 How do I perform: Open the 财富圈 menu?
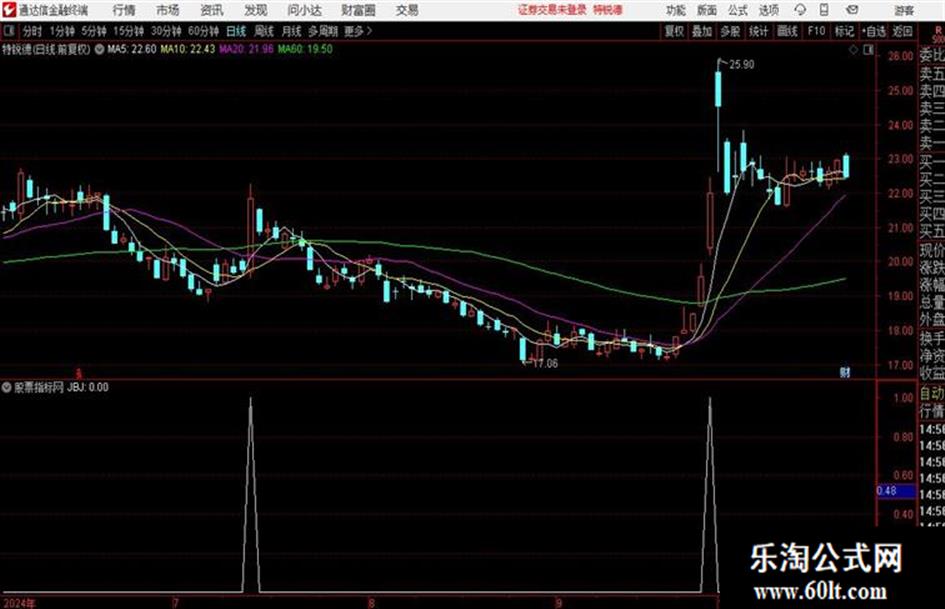(x=358, y=10)
